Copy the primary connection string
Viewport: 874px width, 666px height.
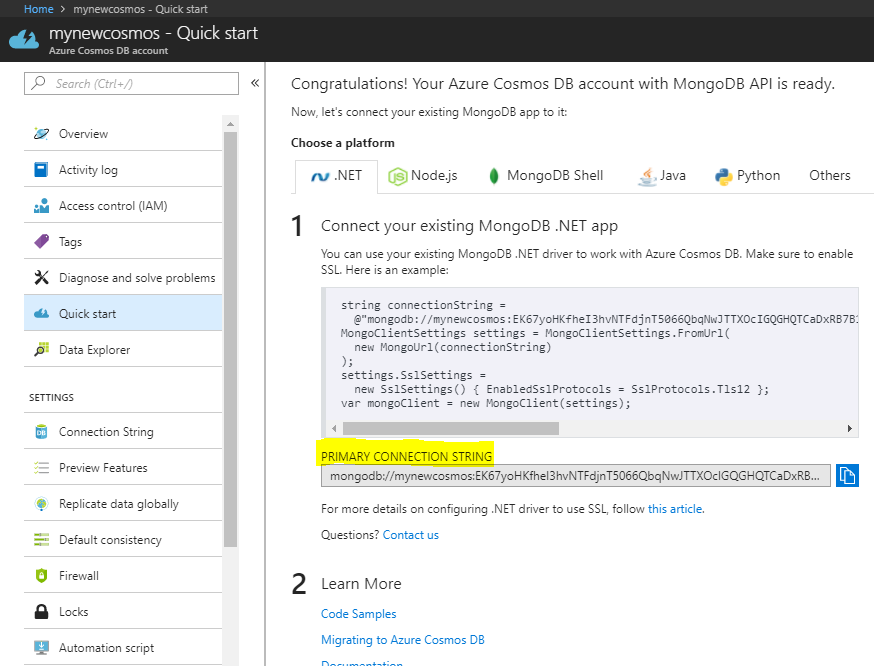[x=847, y=475]
